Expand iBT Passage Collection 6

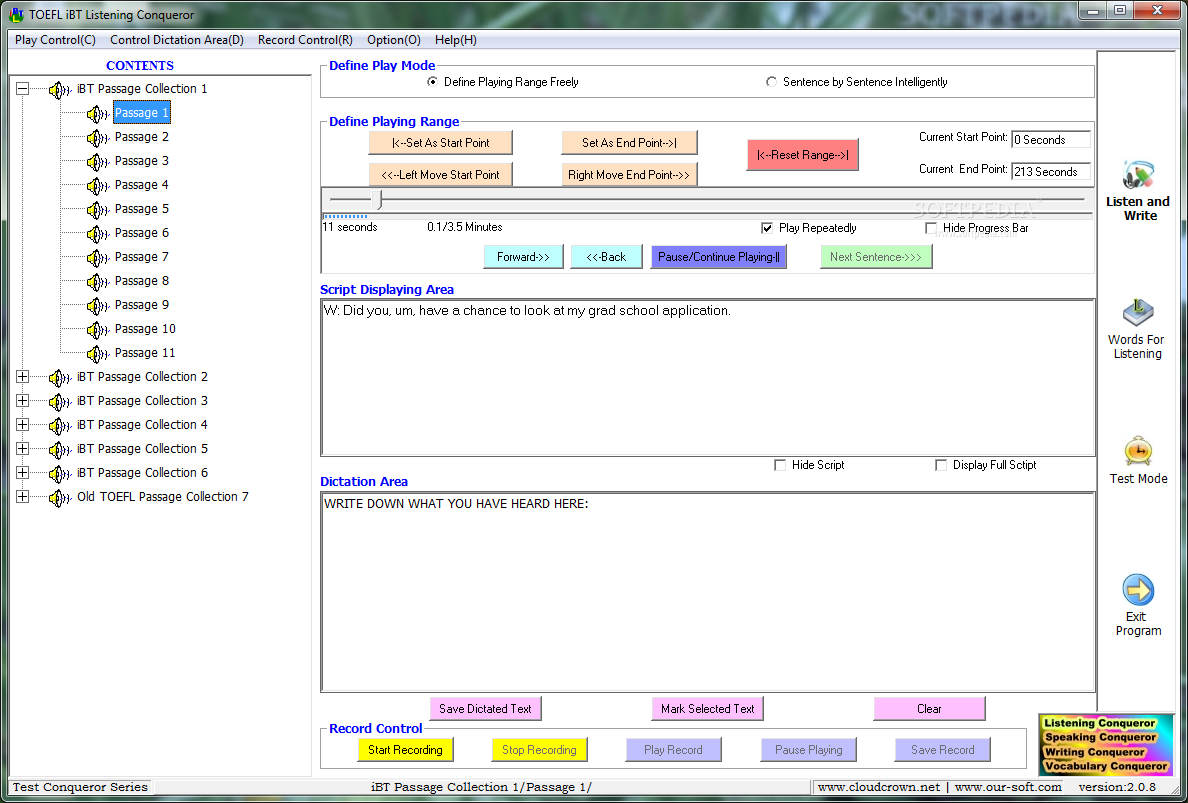pyautogui.click(x=22, y=473)
